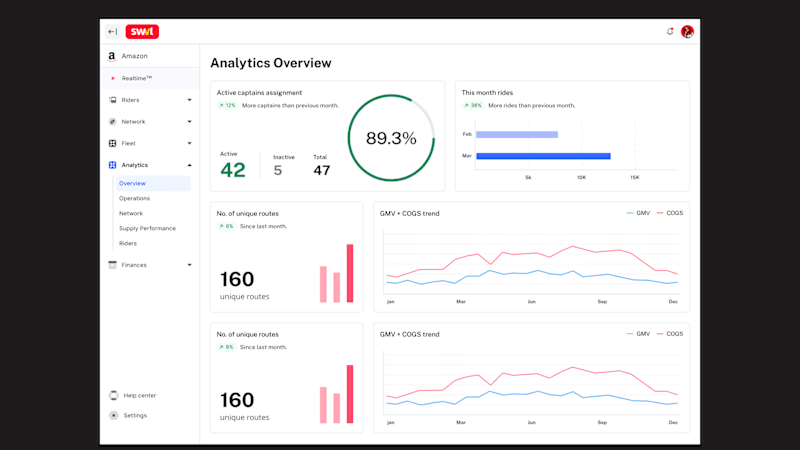This screenshot has width=800, height=450.
Task: Expand the Fleet menu arrow
Action: click(189, 143)
